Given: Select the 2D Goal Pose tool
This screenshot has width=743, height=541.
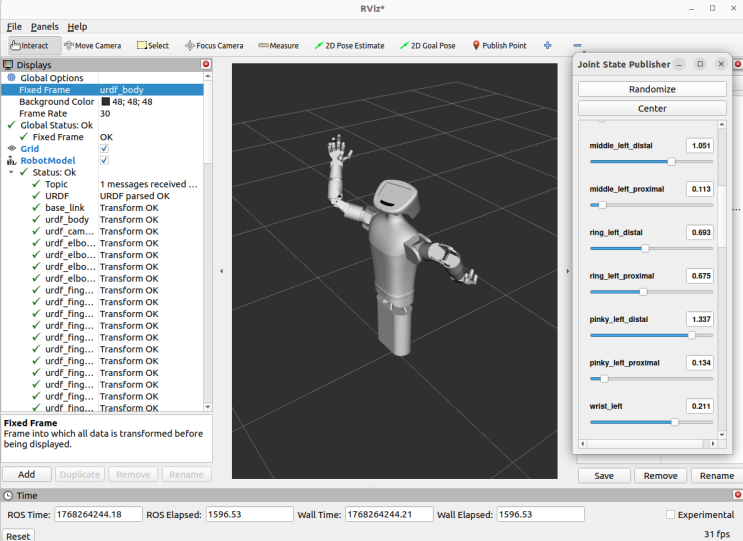Looking at the screenshot, I should point(428,45).
